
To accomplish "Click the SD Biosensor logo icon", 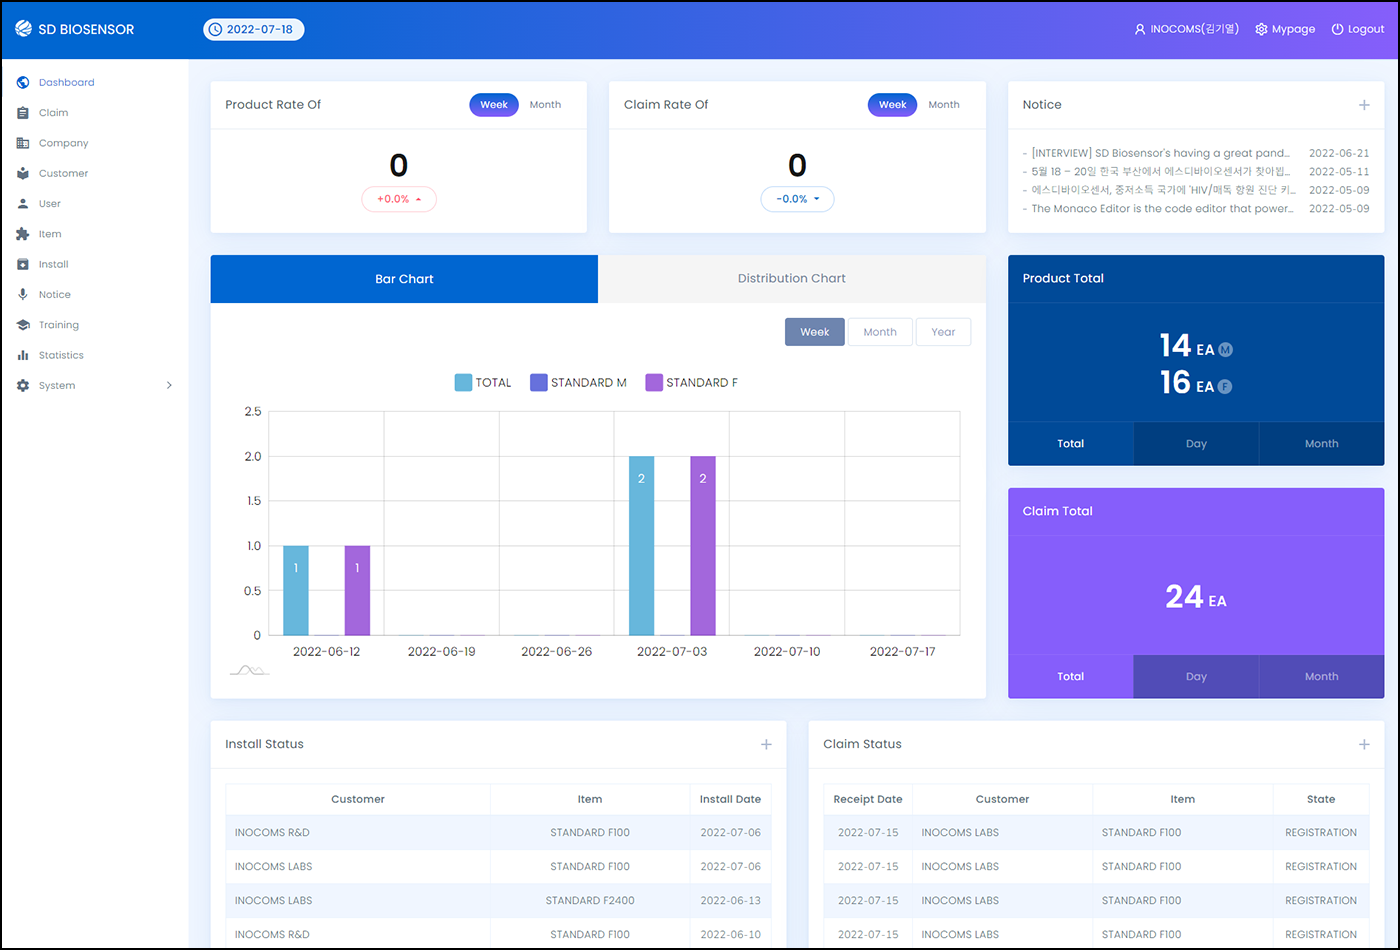I will (23, 29).
